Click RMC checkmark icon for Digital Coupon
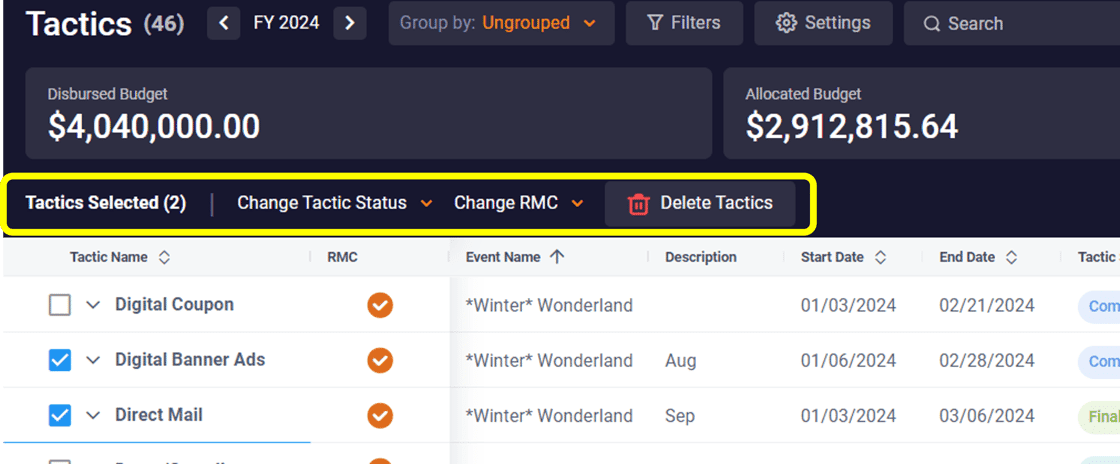 [380, 306]
